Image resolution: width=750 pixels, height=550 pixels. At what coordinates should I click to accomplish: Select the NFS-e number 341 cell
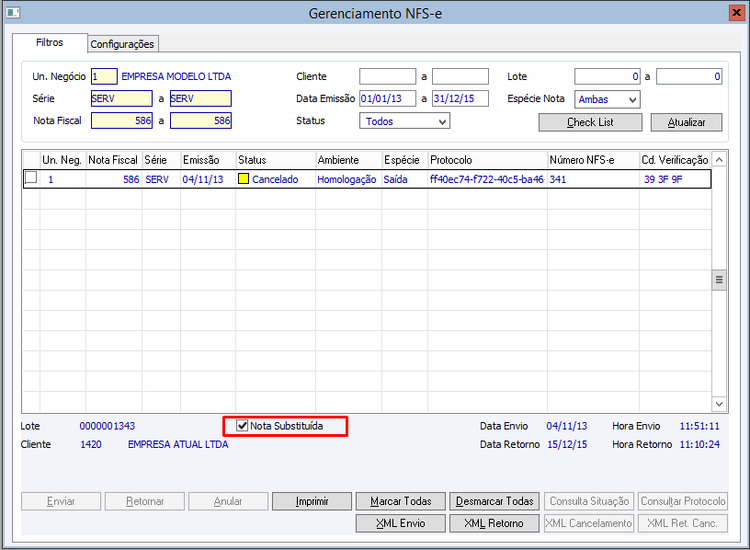pos(593,179)
